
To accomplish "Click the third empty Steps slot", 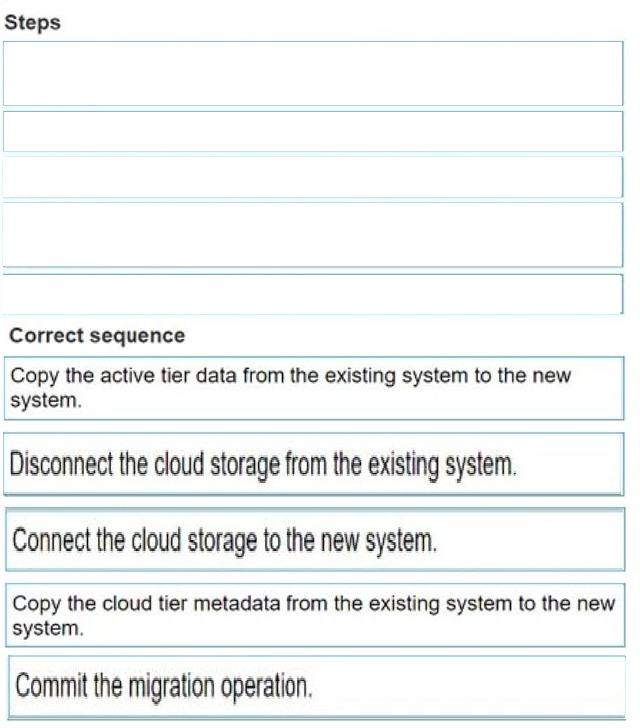I will pyautogui.click(x=313, y=177).
